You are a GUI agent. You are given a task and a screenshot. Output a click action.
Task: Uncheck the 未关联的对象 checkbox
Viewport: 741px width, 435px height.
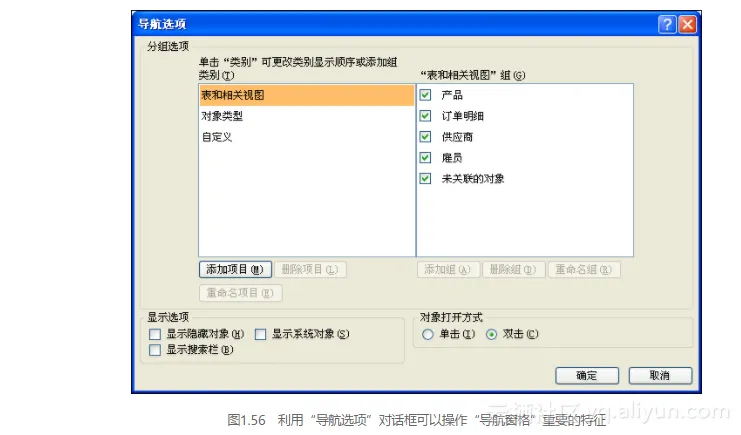(x=425, y=178)
